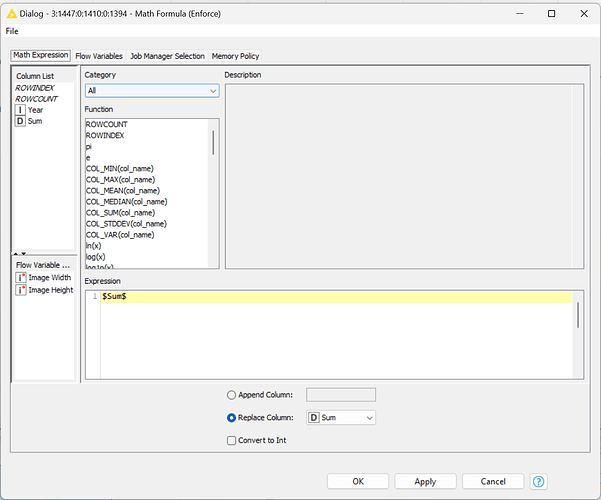Viewport: 601px width, 500px height.
Task: Open the Memory Policy tab
Action: (x=236, y=56)
